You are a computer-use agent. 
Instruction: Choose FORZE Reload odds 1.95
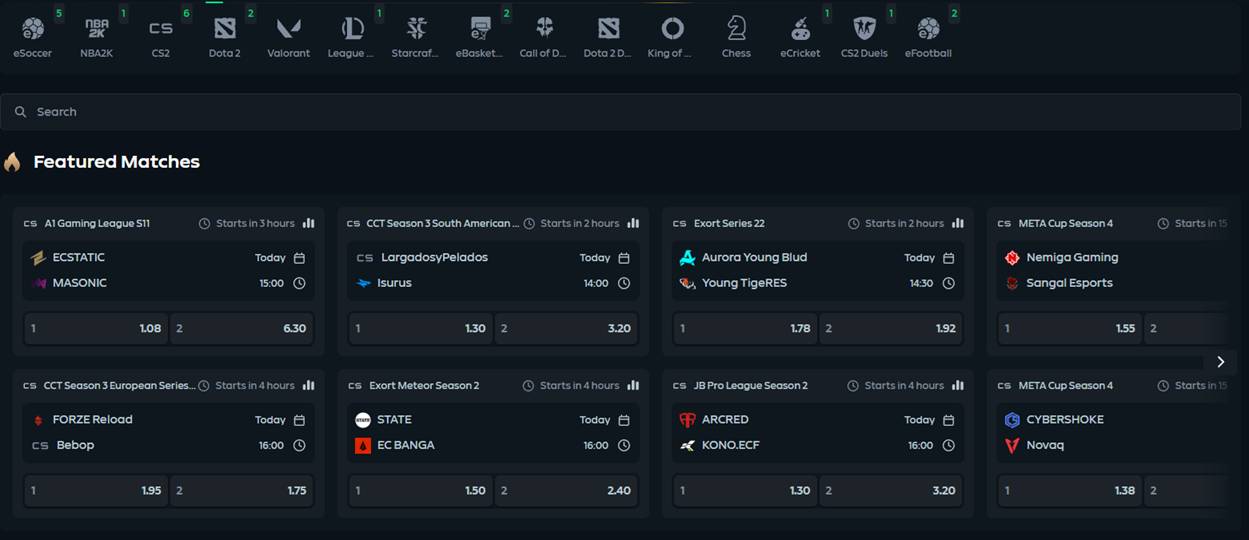[x=96, y=490]
